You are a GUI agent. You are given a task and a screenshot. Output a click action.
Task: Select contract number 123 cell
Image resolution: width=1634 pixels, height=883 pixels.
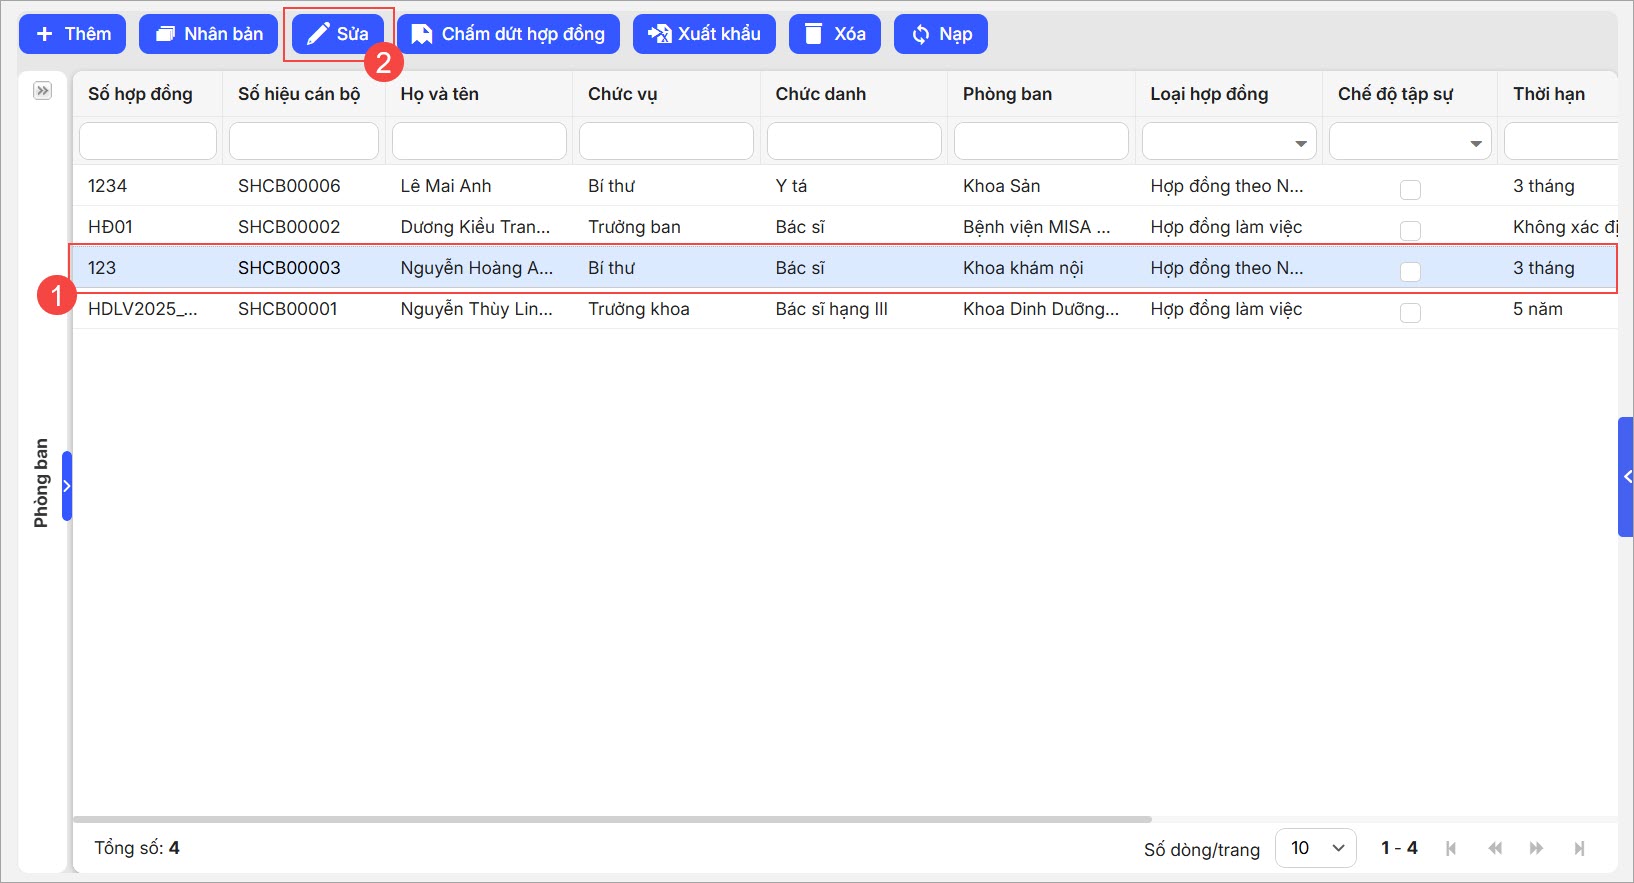(102, 268)
